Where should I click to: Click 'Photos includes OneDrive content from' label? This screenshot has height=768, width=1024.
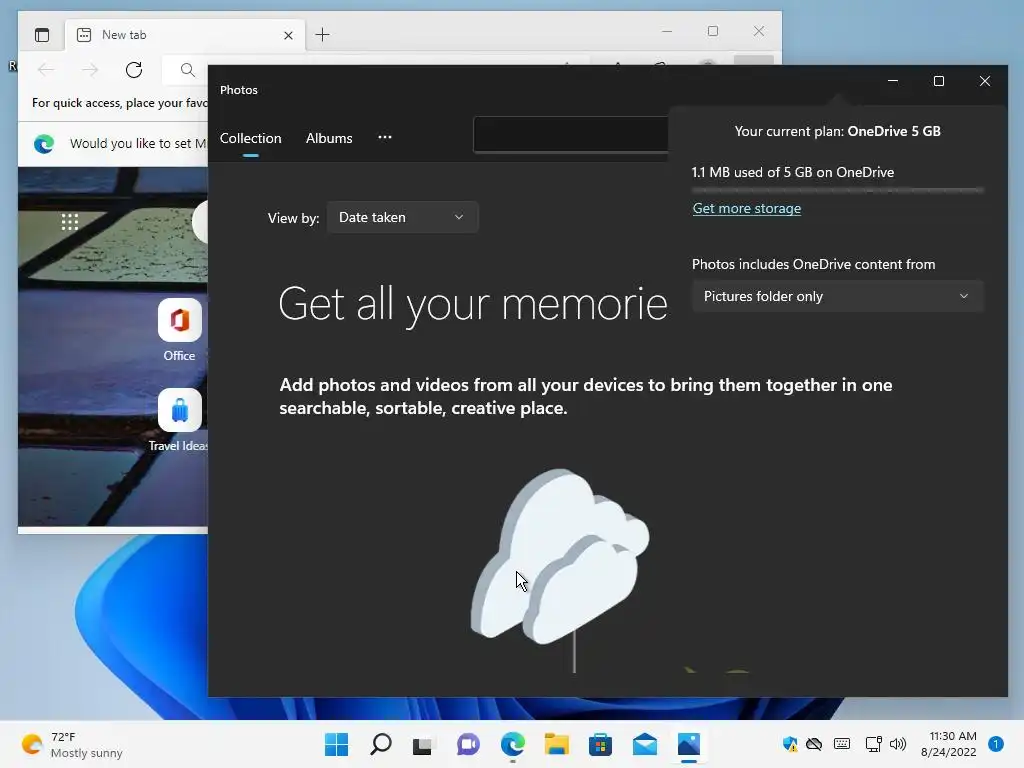pyautogui.click(x=813, y=264)
